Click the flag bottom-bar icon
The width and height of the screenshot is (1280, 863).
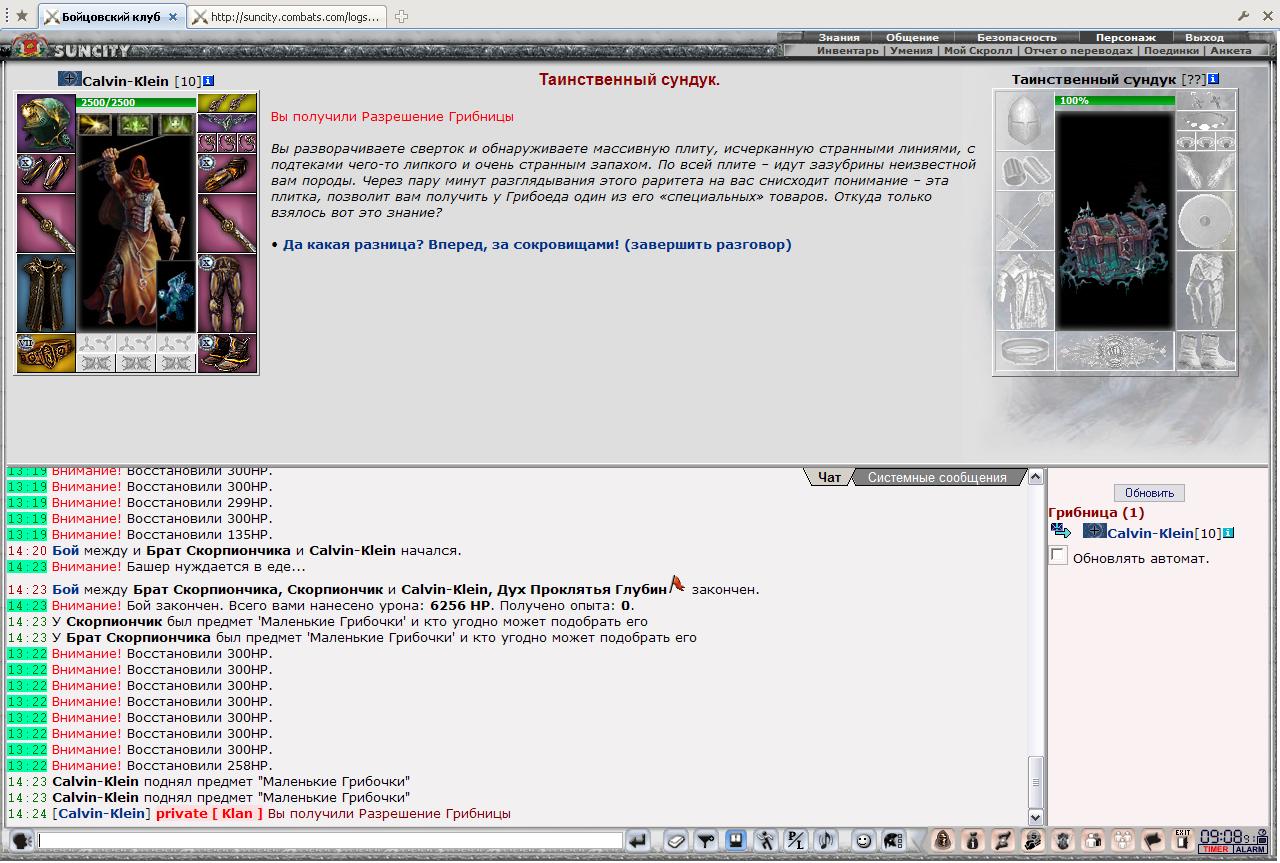1152,840
